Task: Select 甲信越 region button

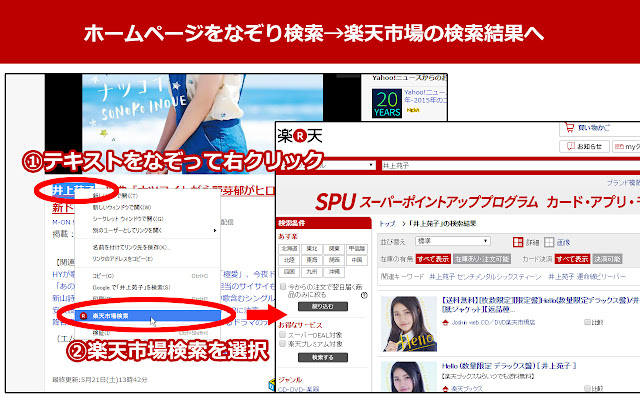Action: pos(357,249)
